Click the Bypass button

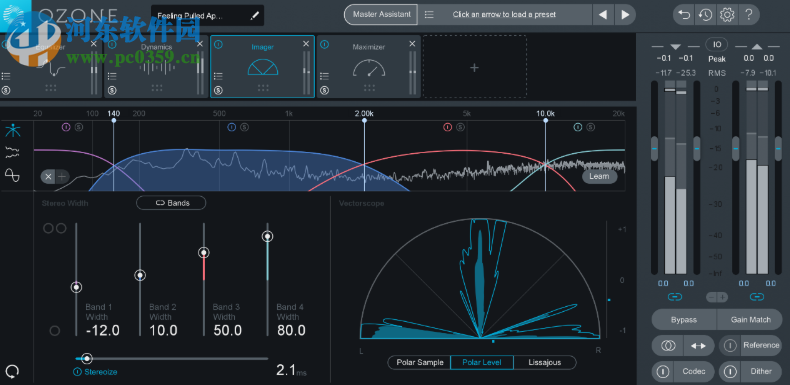[684, 319]
